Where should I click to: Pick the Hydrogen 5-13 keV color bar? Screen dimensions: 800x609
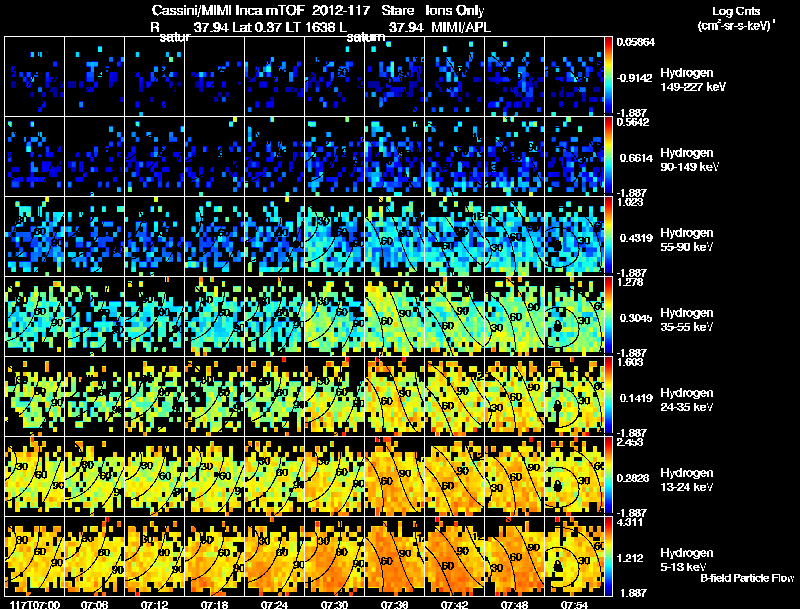click(608, 556)
